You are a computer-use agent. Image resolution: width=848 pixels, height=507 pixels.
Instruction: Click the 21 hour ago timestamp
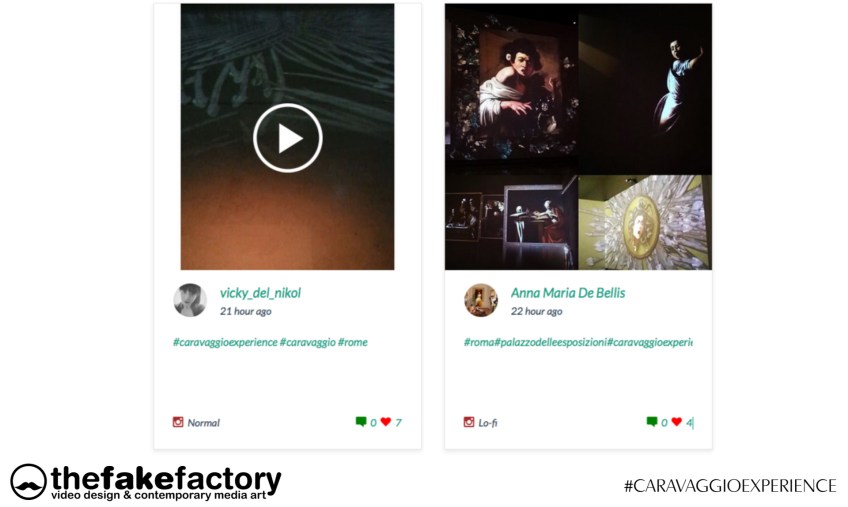pyautogui.click(x=246, y=311)
